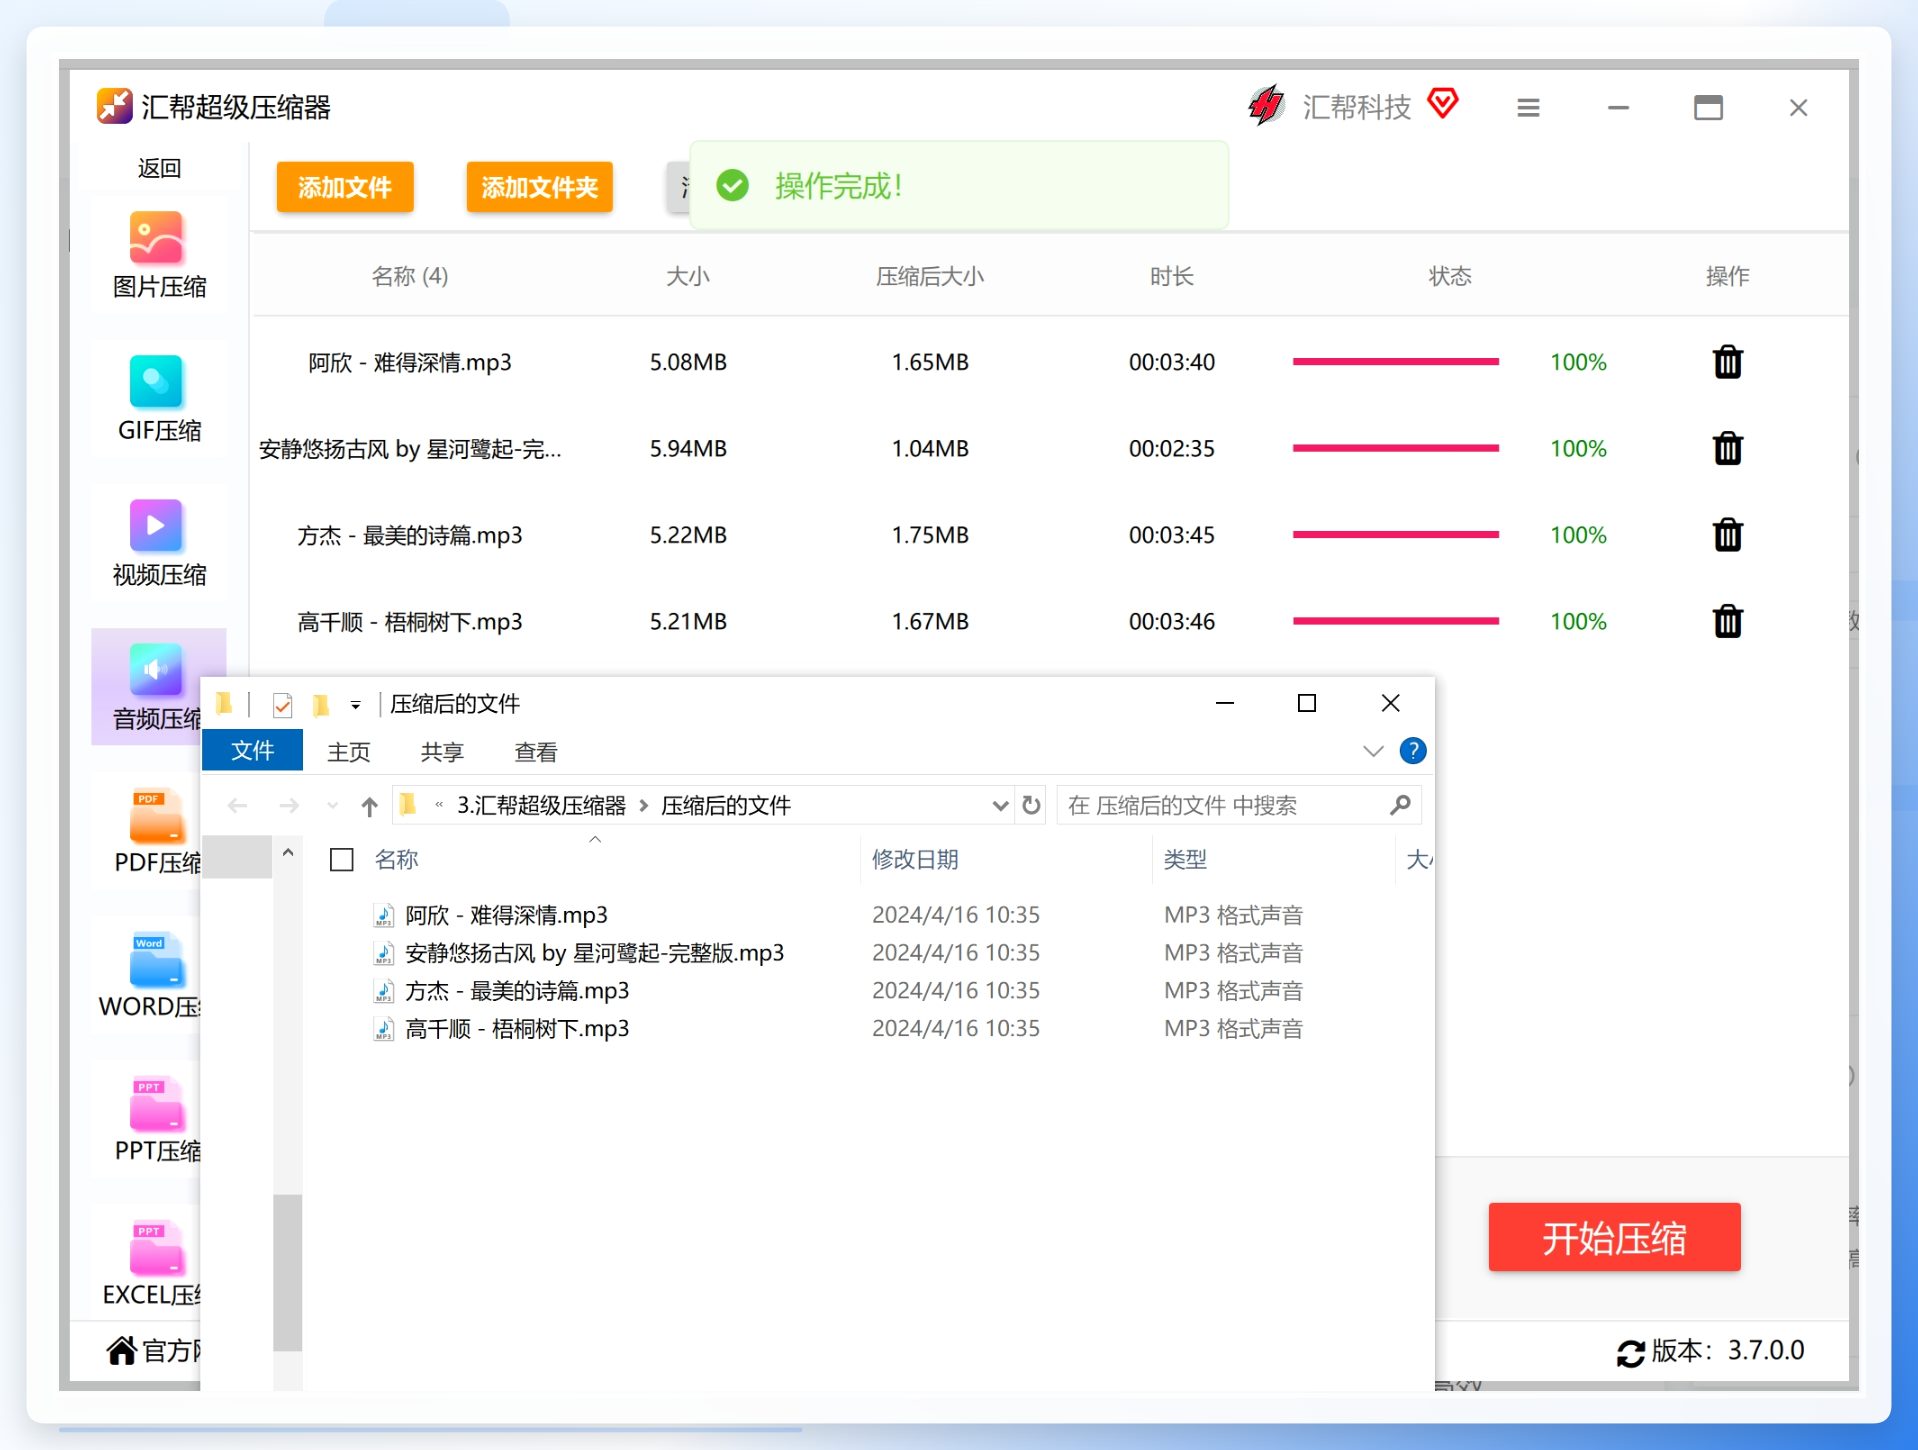This screenshot has height=1450, width=1918.
Task: Open the 主页 ribbon tab
Action: pyautogui.click(x=348, y=752)
